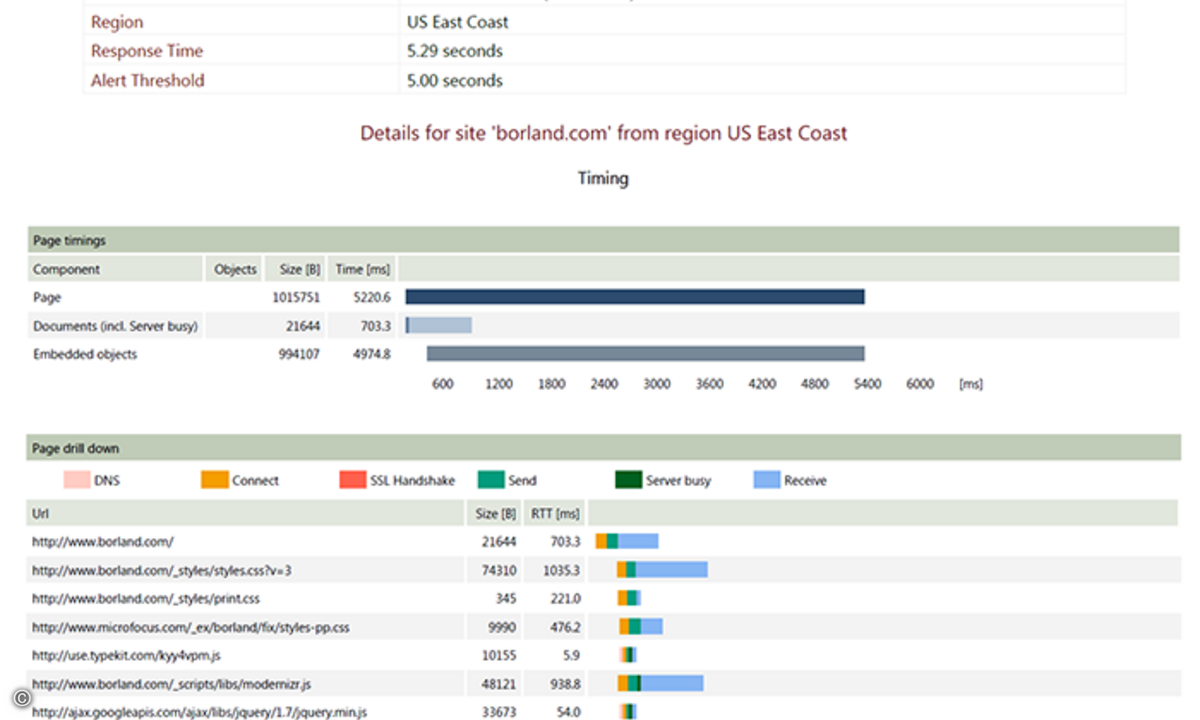Click the Objects column header
This screenshot has width=1200, height=720.
(x=236, y=269)
